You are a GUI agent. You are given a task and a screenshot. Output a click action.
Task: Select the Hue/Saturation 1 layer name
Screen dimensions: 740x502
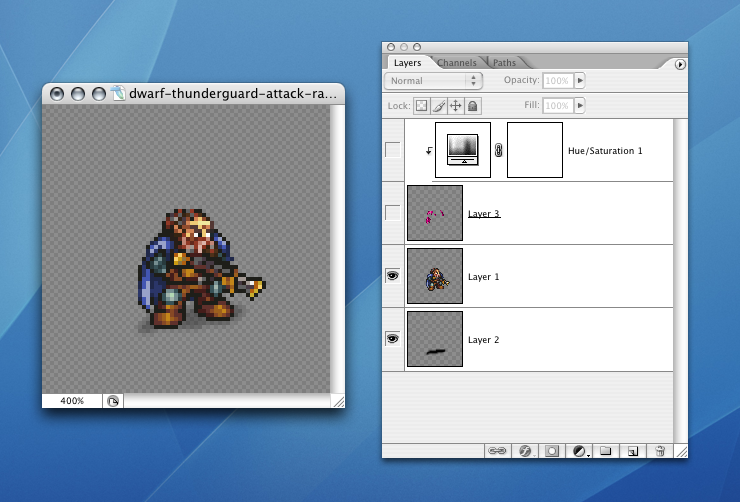pyautogui.click(x=605, y=151)
